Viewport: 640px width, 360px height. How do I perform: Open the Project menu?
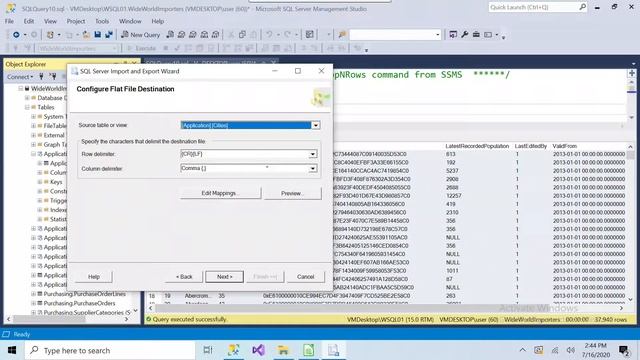[x=76, y=21]
